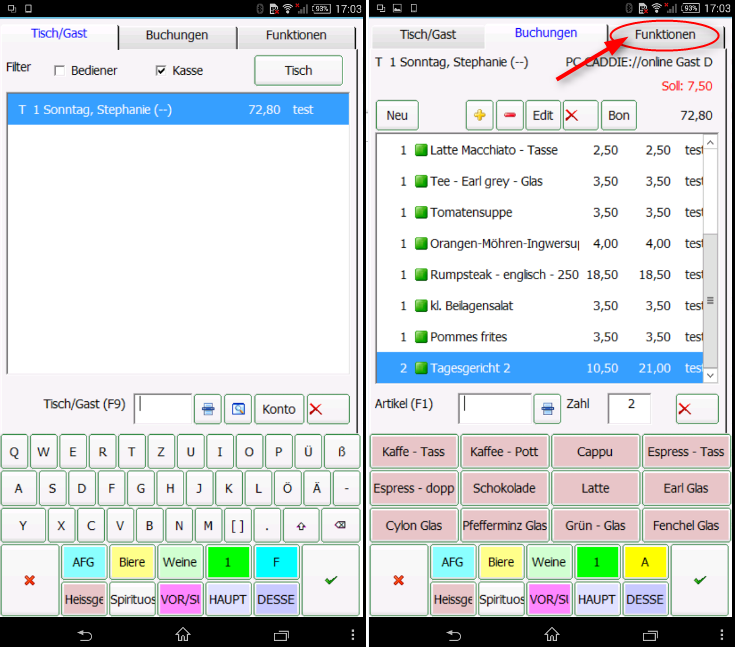Click red X button right of Konto
The height and width of the screenshot is (647, 735).
pos(328,409)
